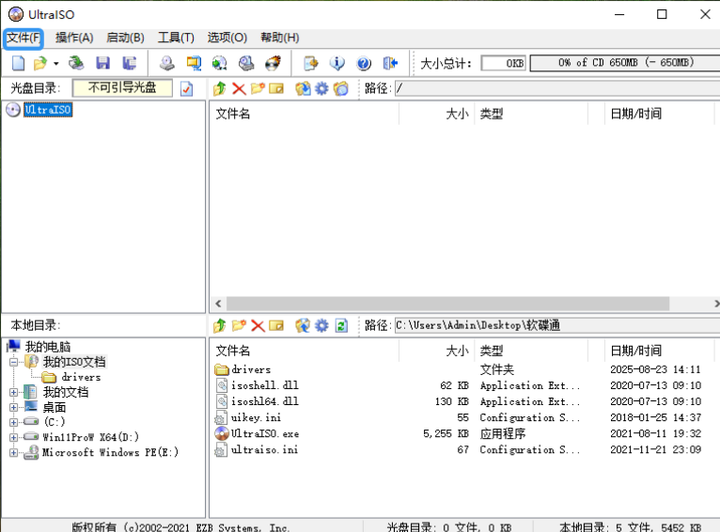Click Refresh icon in local pane toolbar
This screenshot has height=532, width=720.
pos(341,325)
